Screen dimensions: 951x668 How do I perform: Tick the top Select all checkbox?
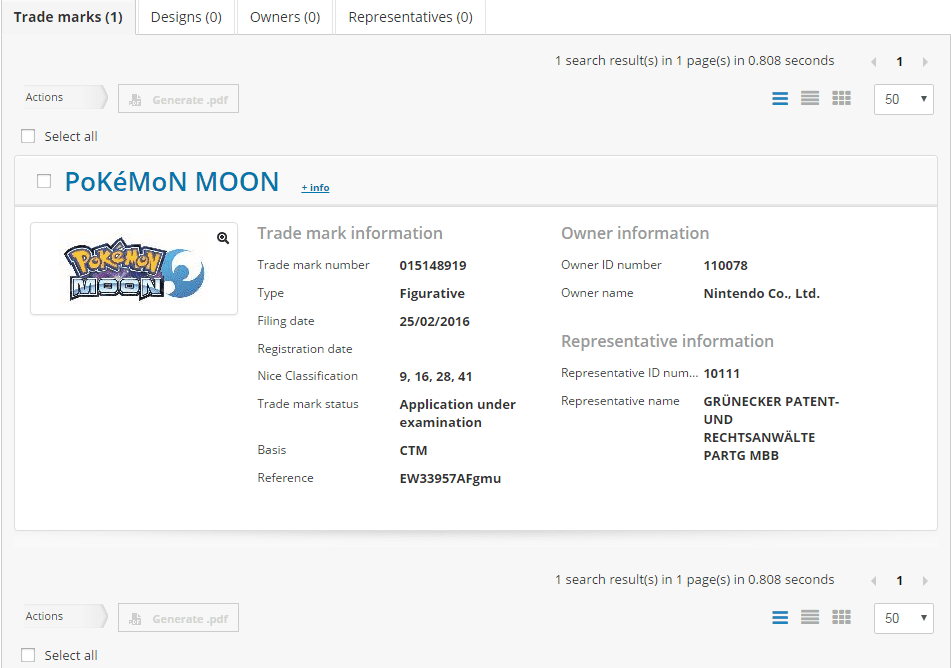click(28, 136)
